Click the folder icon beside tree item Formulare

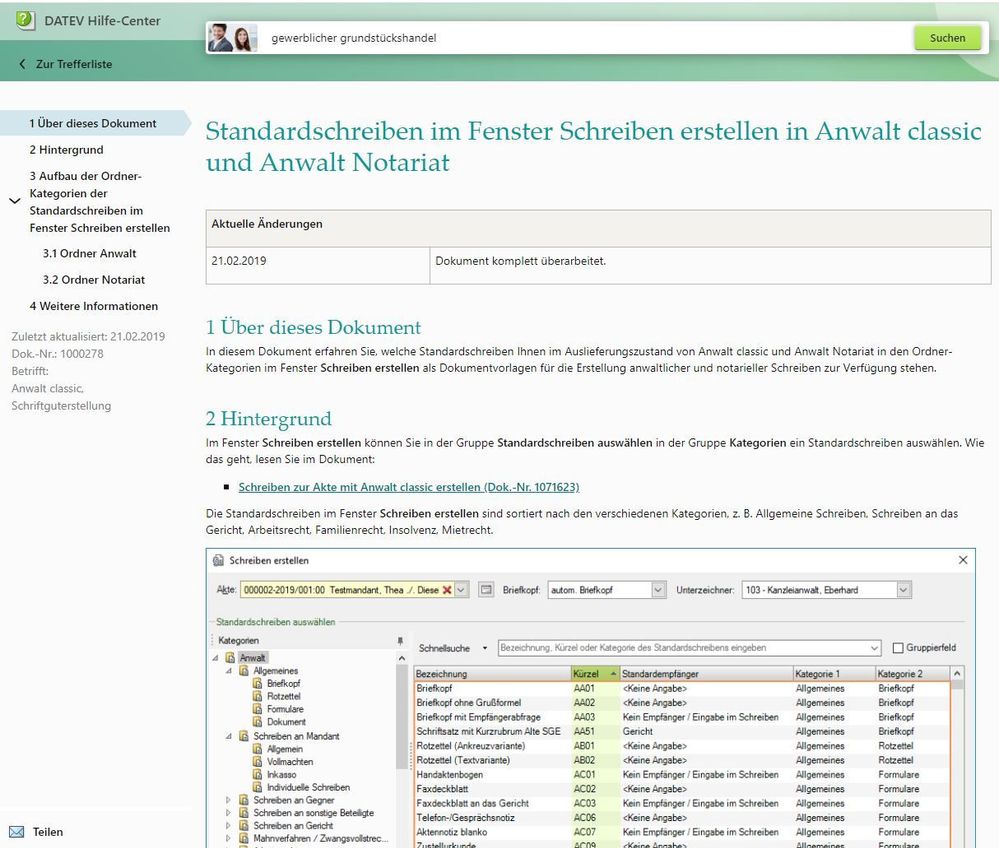click(x=257, y=709)
